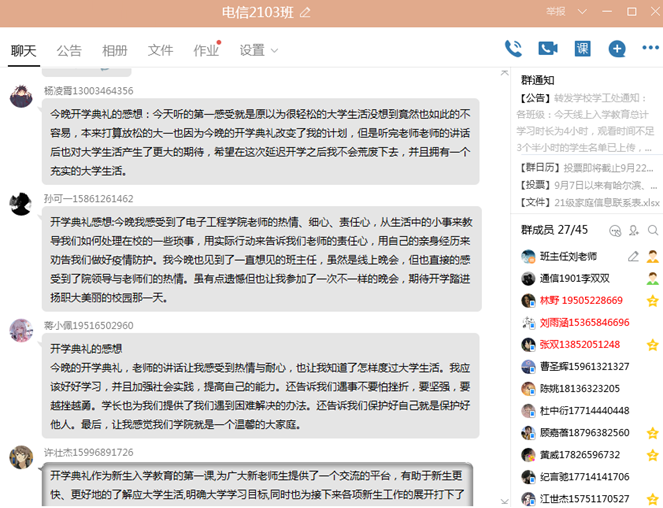Viewport: 663px width, 508px height.
Task: Click 孙可一's profile avatar in chat
Action: 21,204
